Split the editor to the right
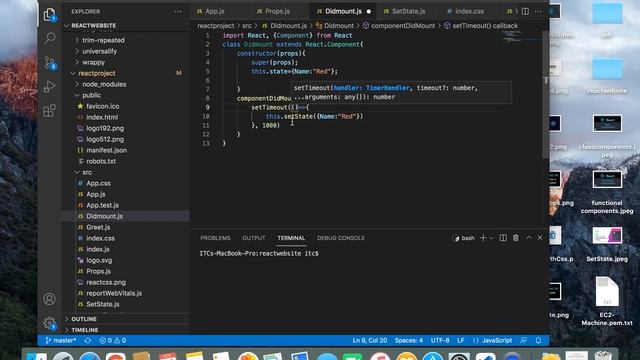This screenshot has height=360, width=640. (x=525, y=11)
